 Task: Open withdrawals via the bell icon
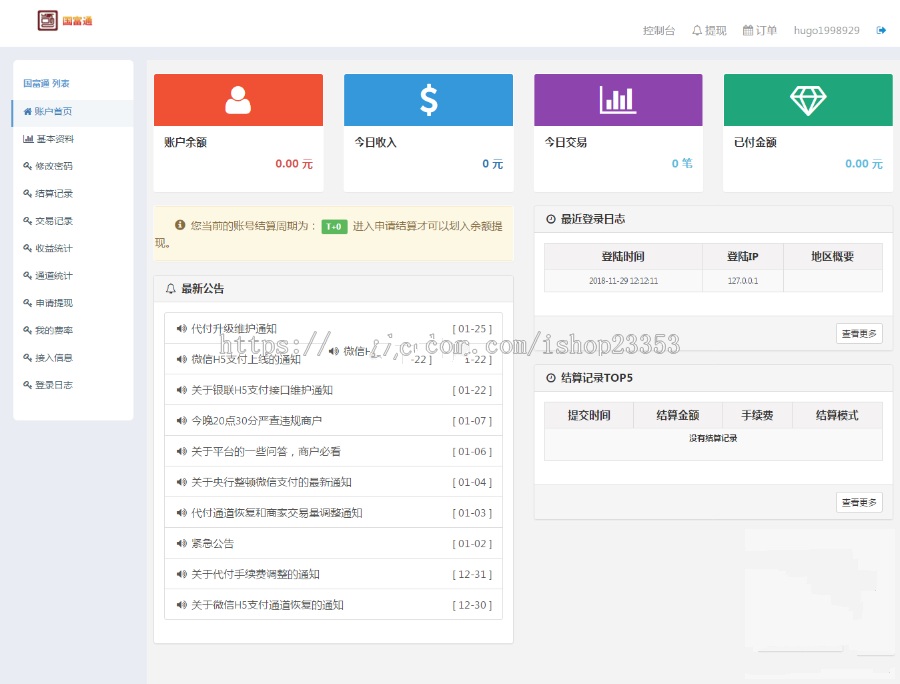tap(696, 30)
